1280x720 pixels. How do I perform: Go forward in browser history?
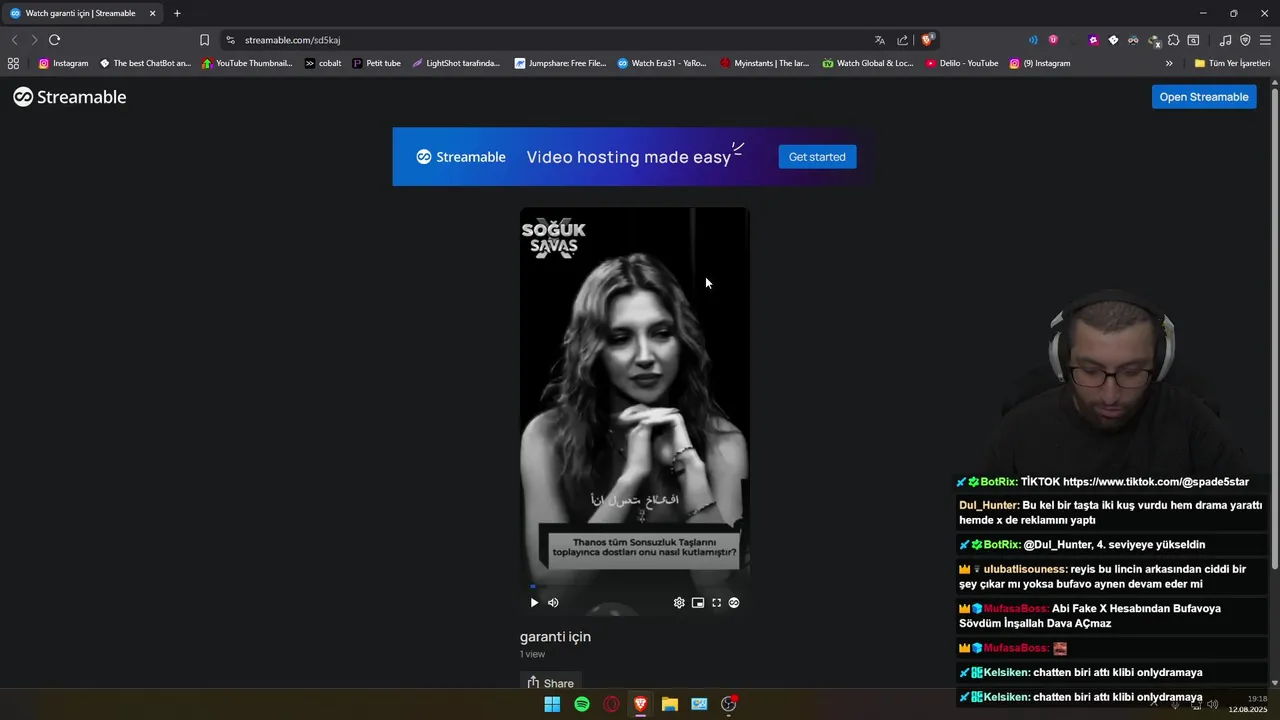(33, 40)
